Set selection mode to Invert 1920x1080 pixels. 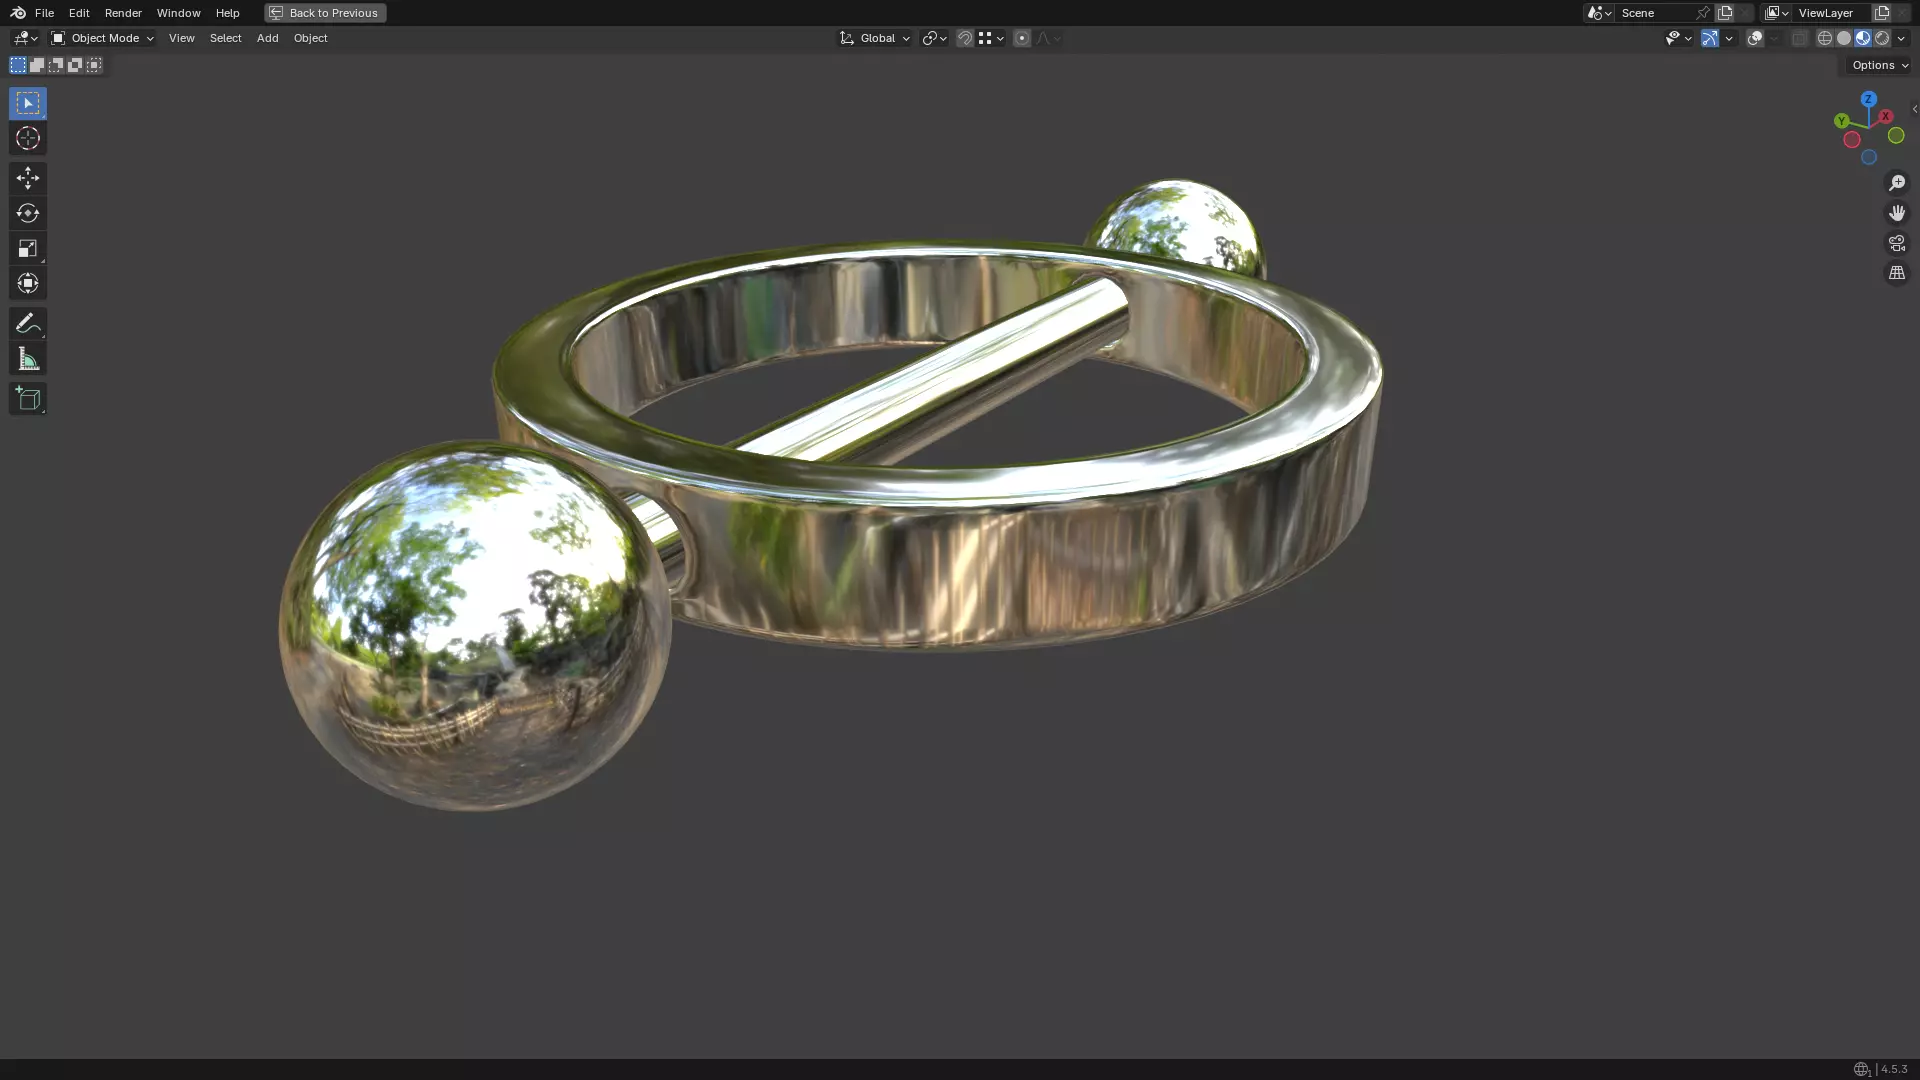pyautogui.click(x=75, y=65)
